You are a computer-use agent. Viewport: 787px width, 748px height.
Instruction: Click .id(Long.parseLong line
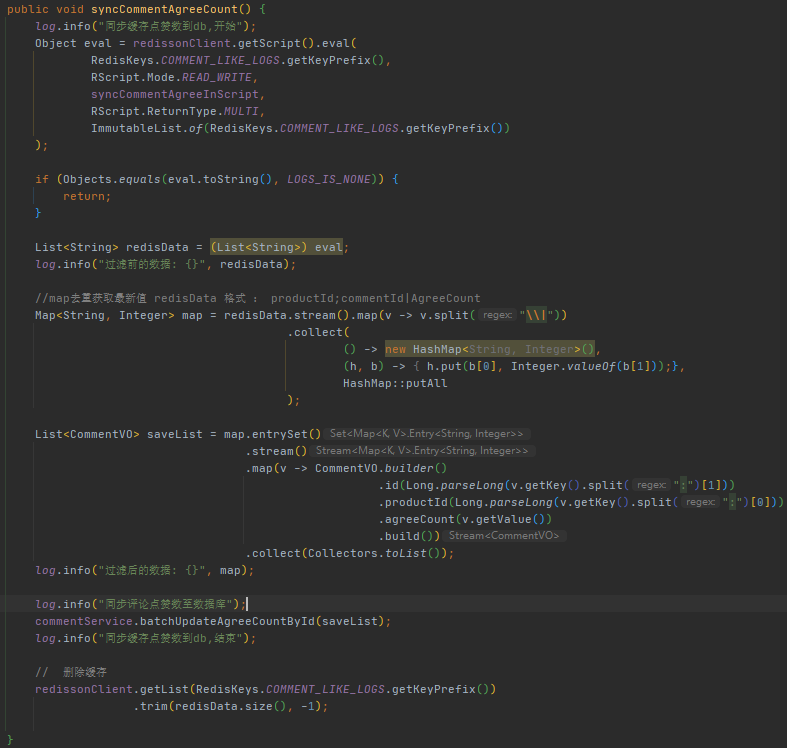[x=557, y=485]
